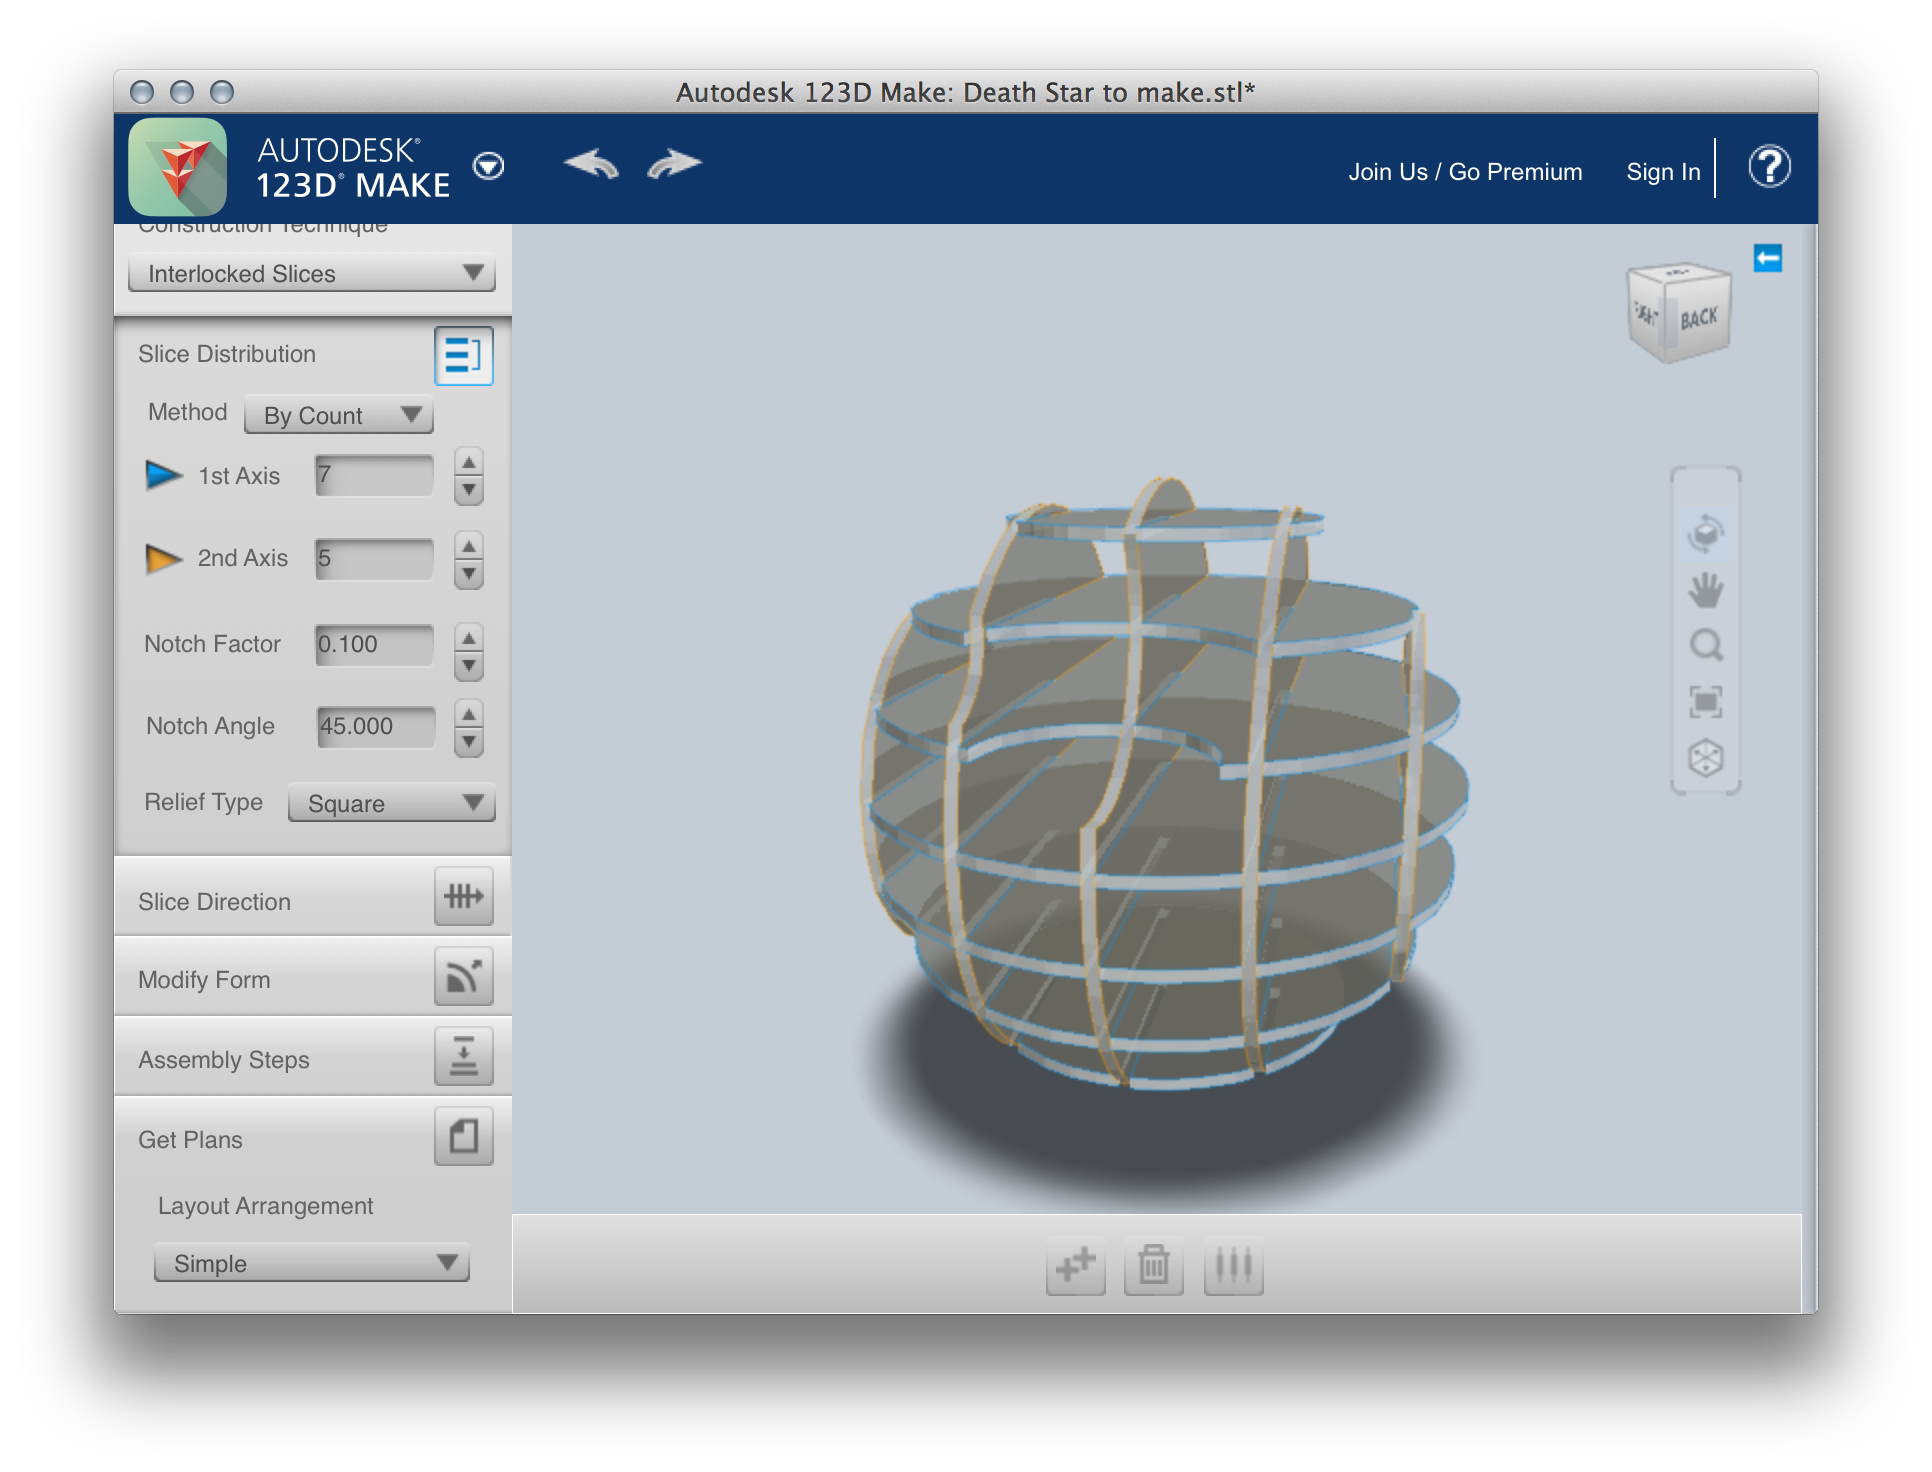Select the pan hand tool
Viewport: 1932px width, 1472px height.
(1705, 590)
